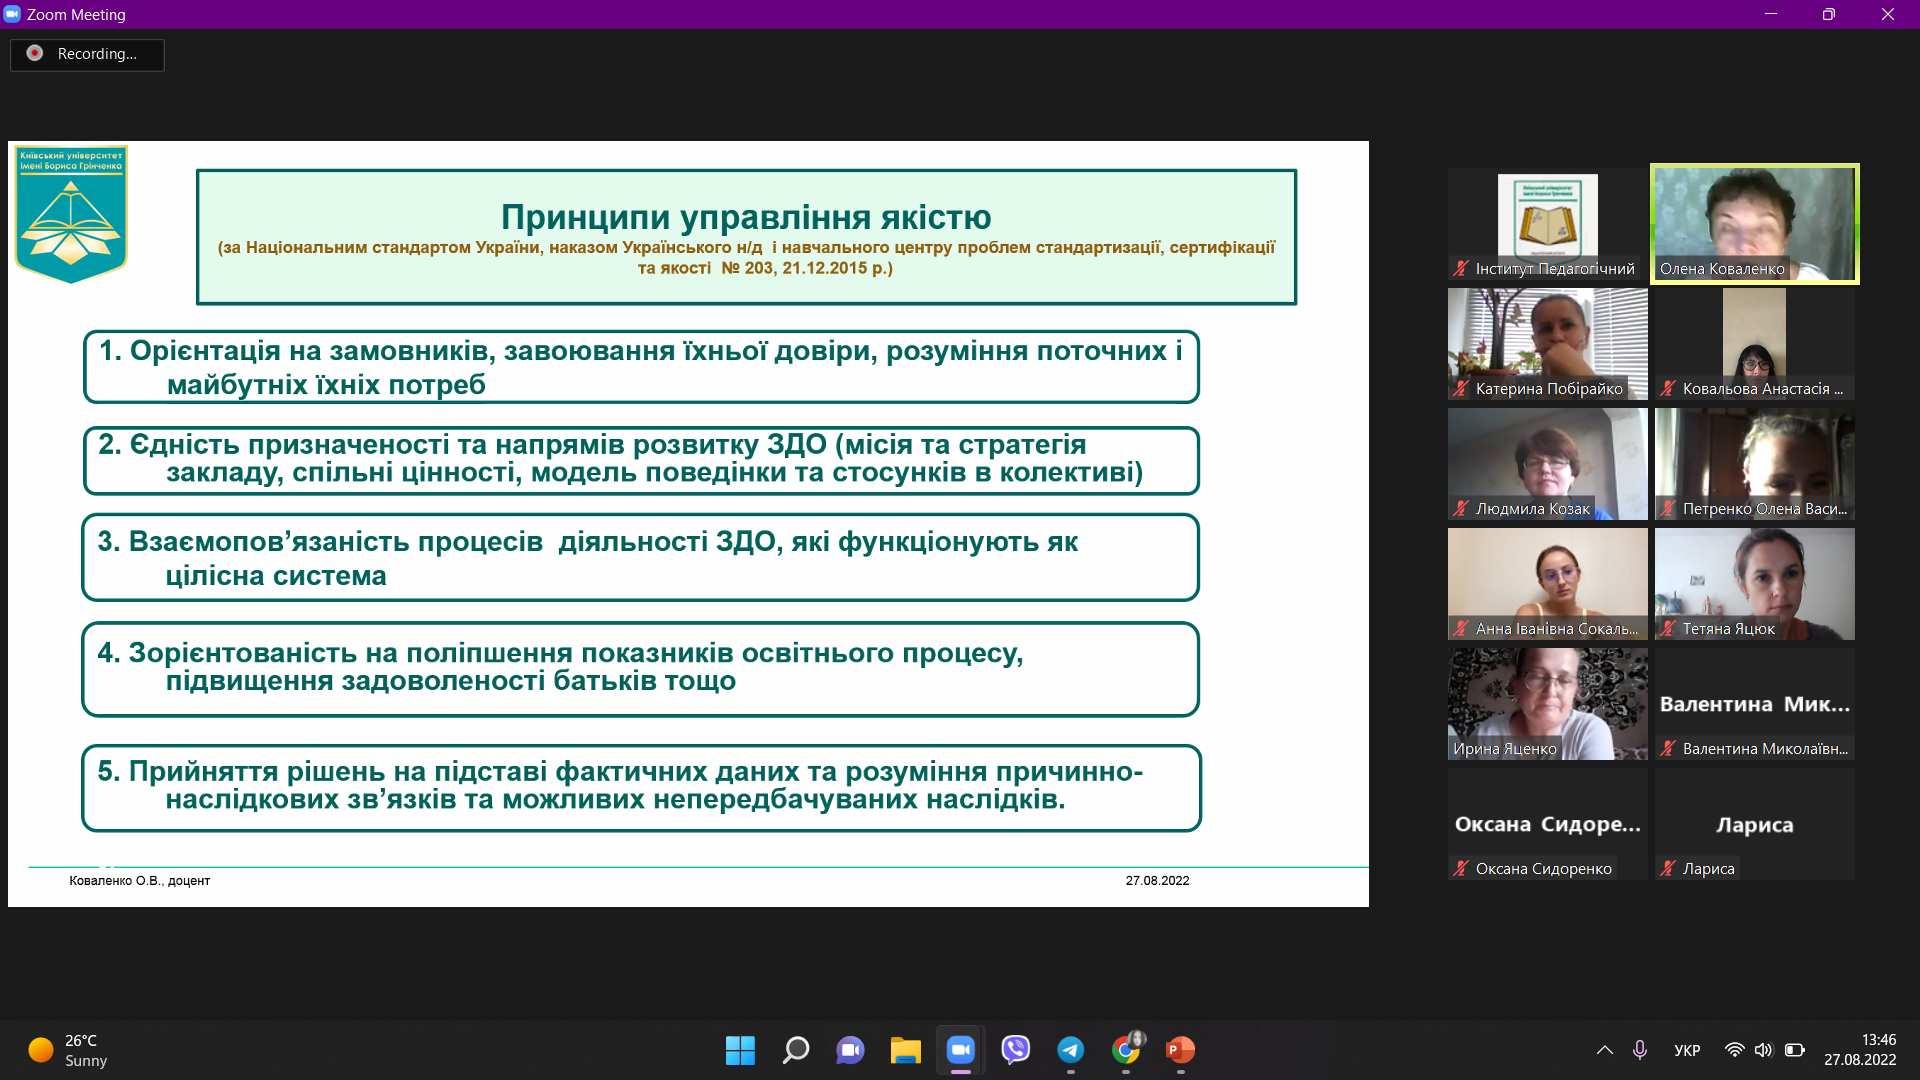
Task: Switch to Zoom taskbar icon
Action: click(x=961, y=1050)
